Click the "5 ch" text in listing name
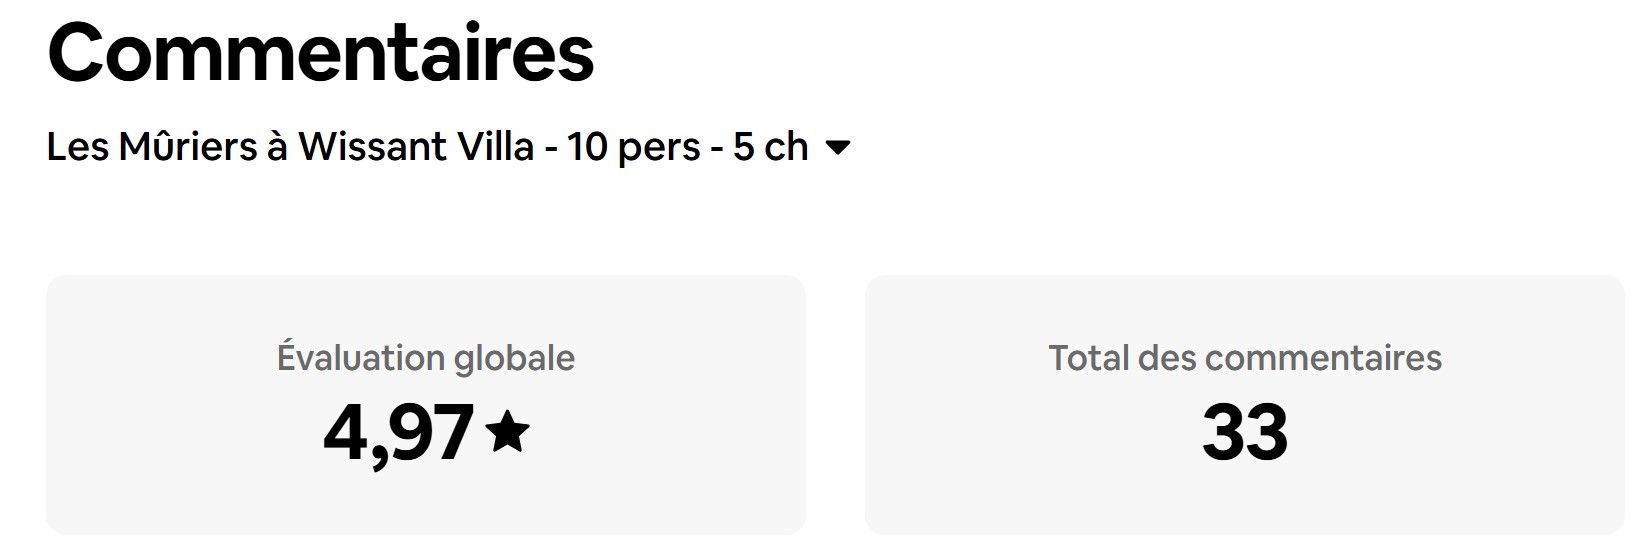The height and width of the screenshot is (550, 1645). (x=770, y=147)
